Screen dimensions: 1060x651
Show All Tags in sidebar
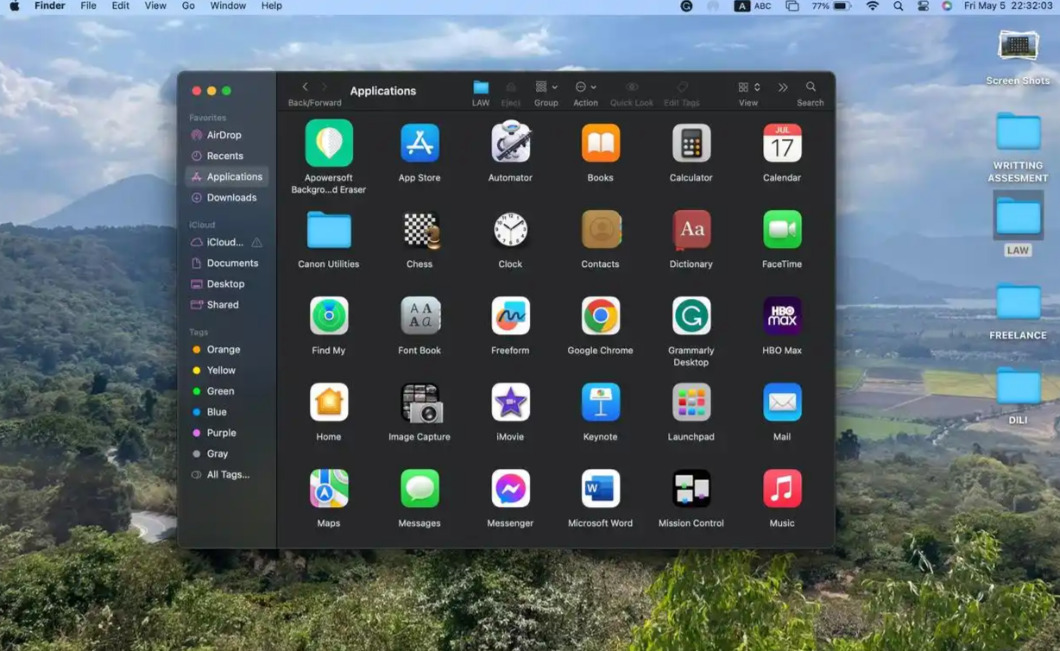click(226, 475)
